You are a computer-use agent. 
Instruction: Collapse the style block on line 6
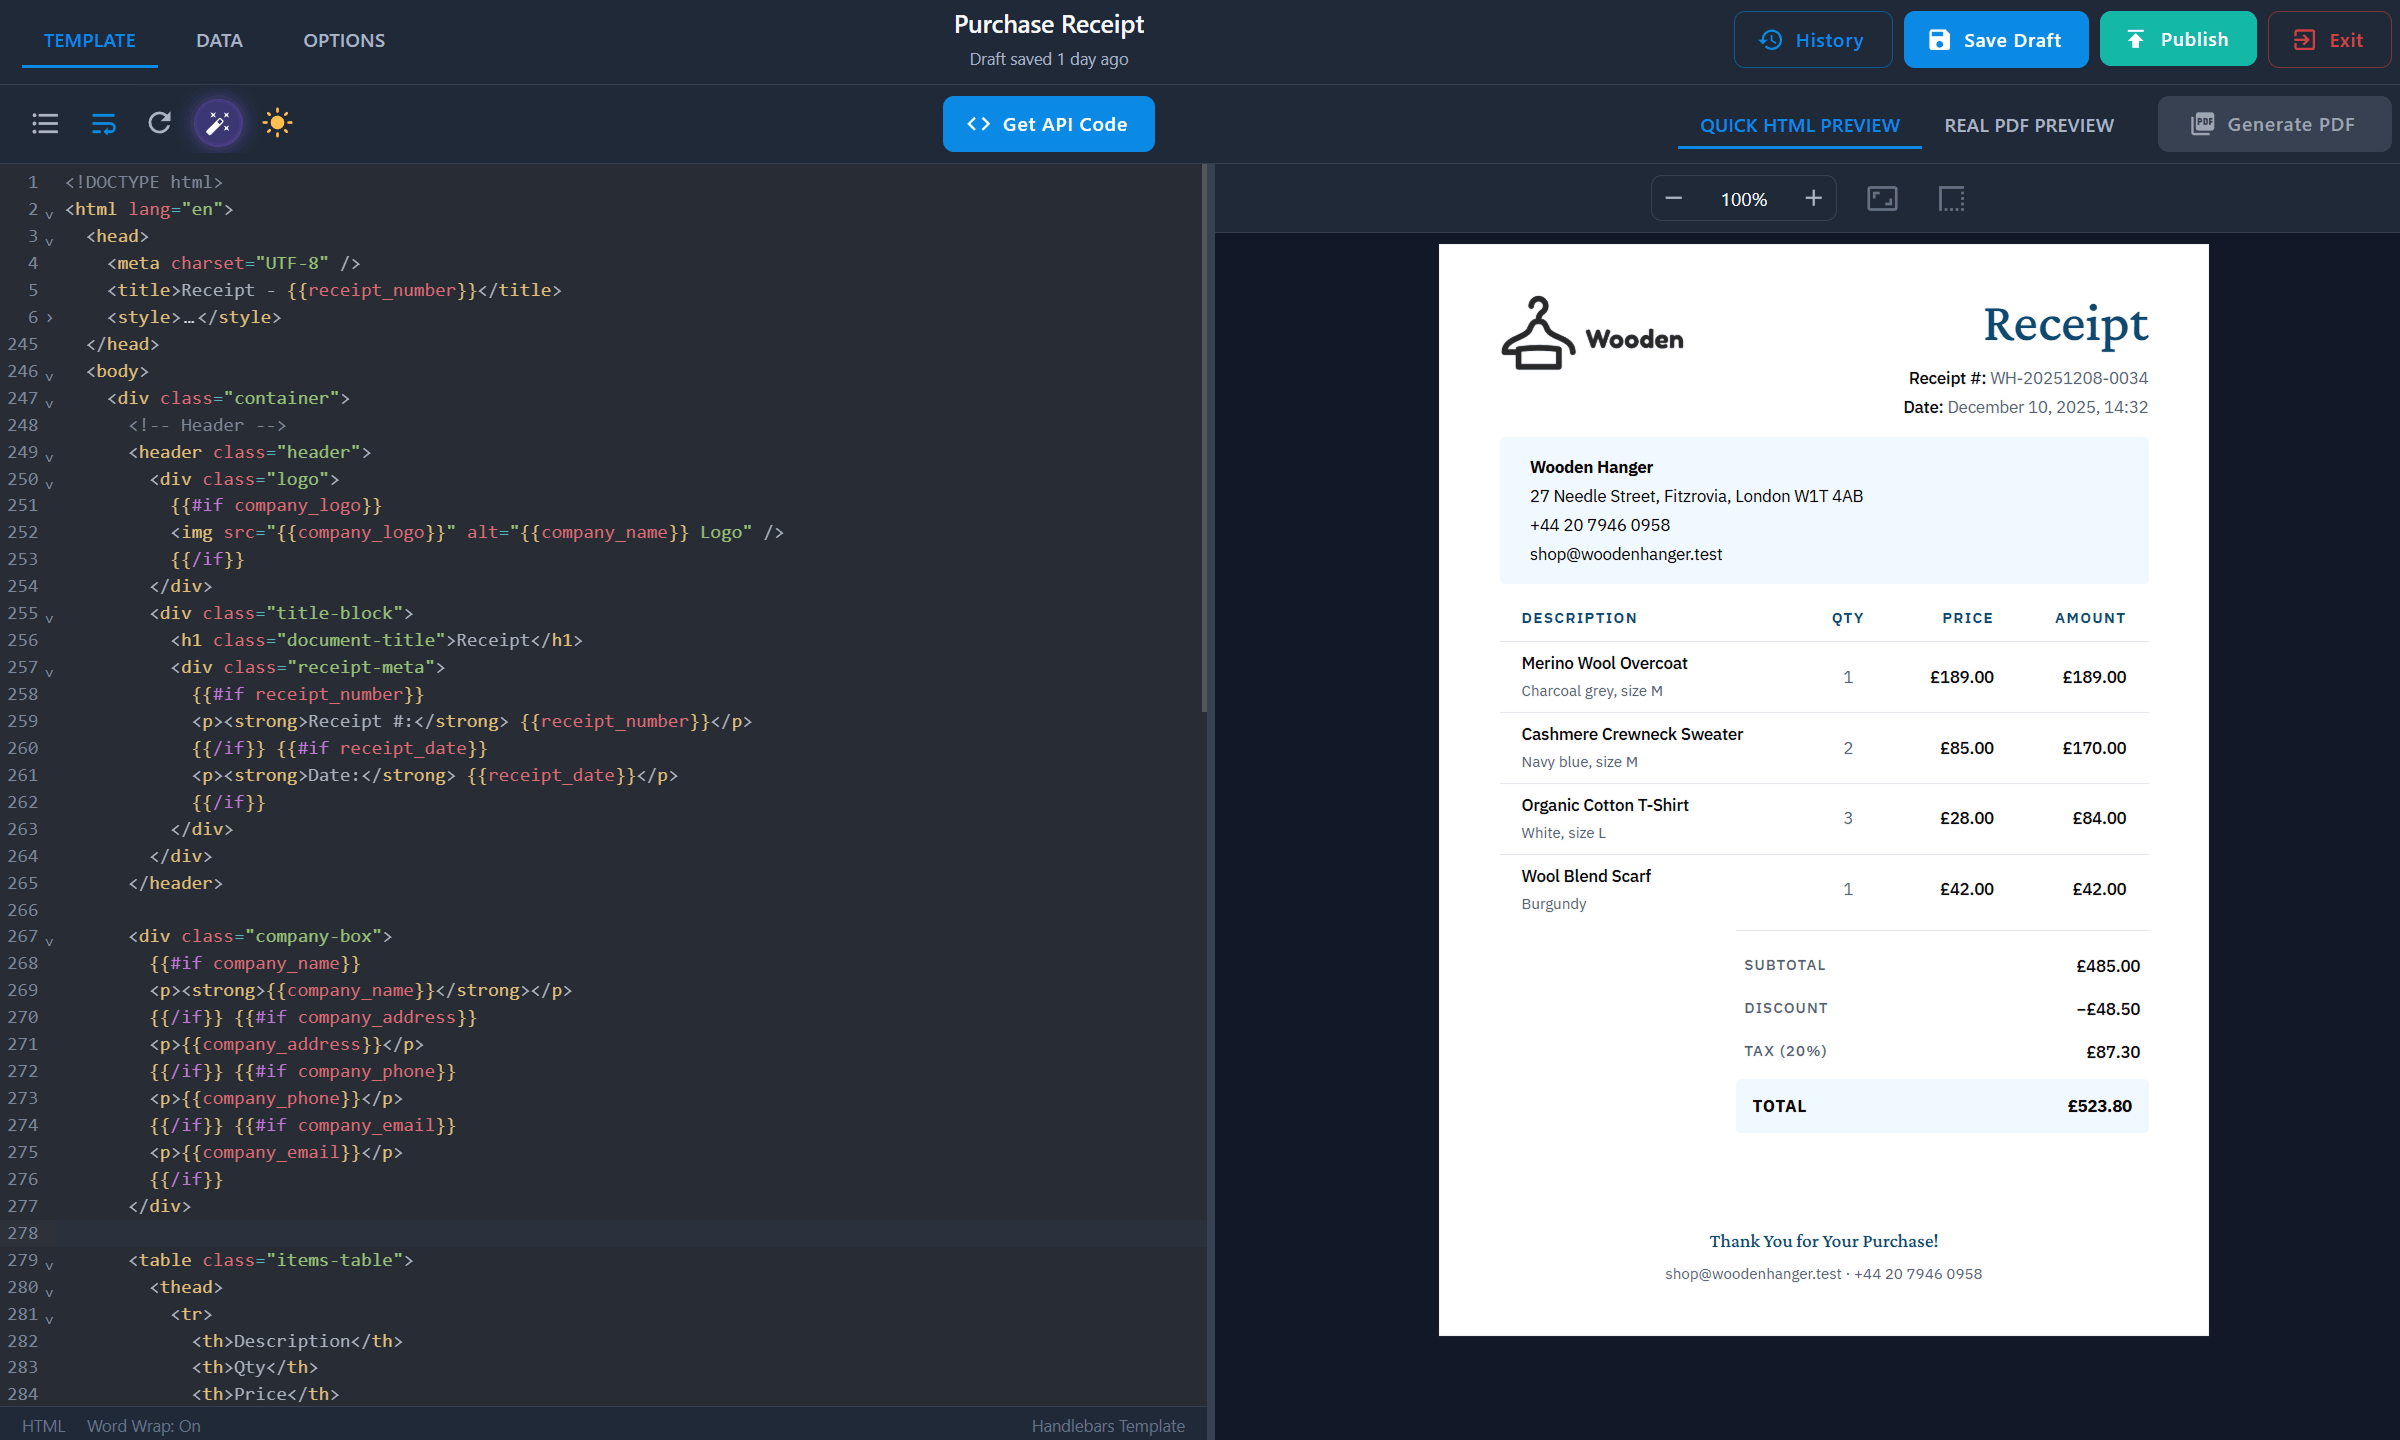(47, 317)
